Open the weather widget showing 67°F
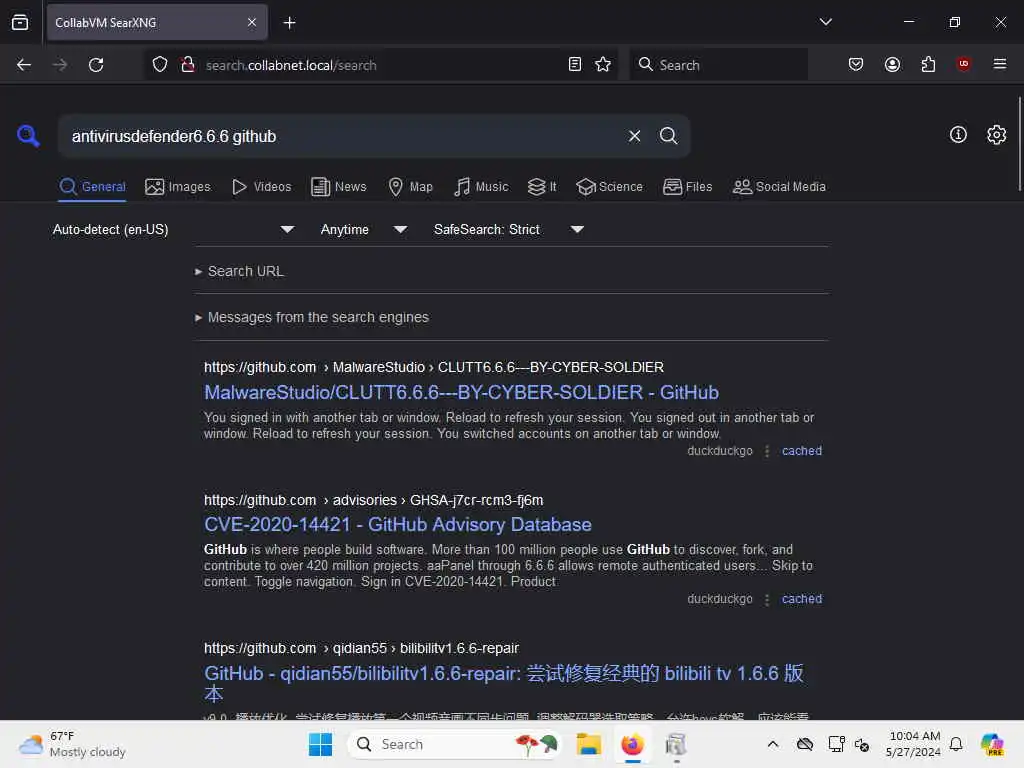This screenshot has width=1024, height=768. (x=72, y=744)
